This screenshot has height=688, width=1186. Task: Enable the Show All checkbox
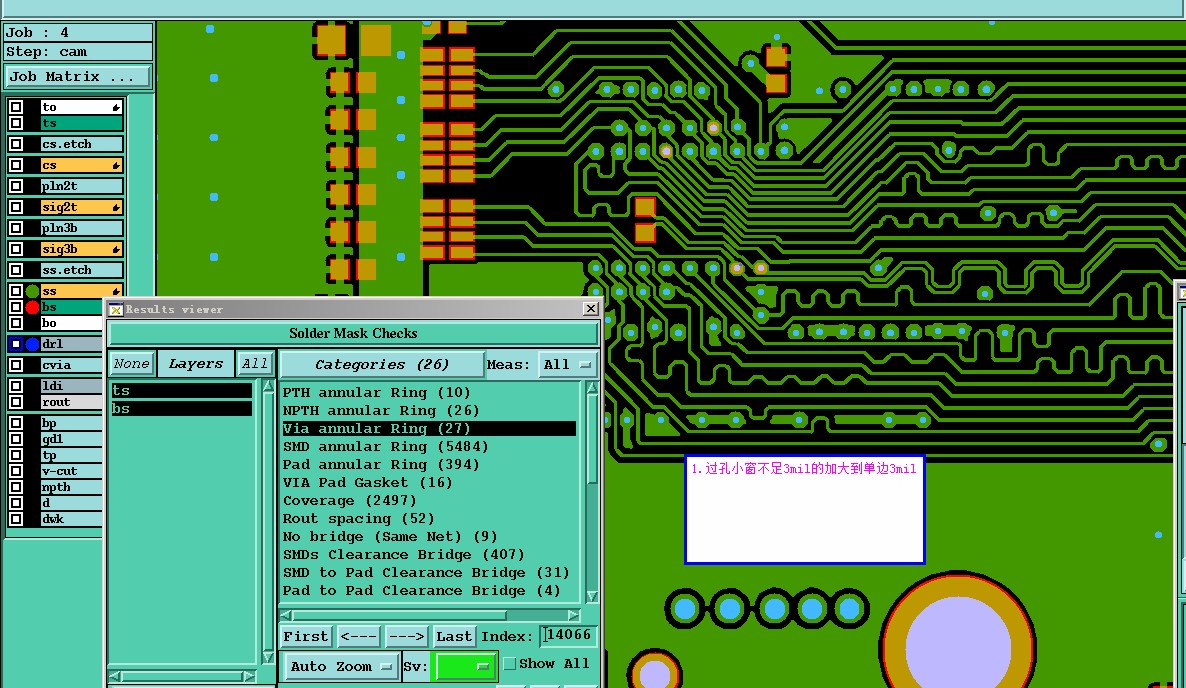[510, 663]
